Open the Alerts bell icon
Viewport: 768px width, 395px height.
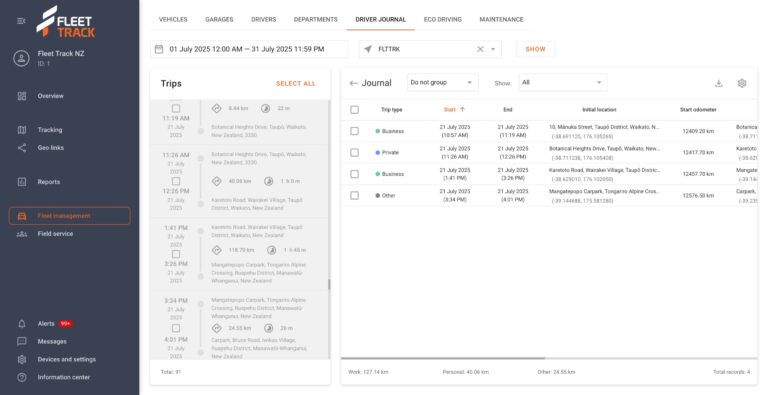pyautogui.click(x=22, y=324)
